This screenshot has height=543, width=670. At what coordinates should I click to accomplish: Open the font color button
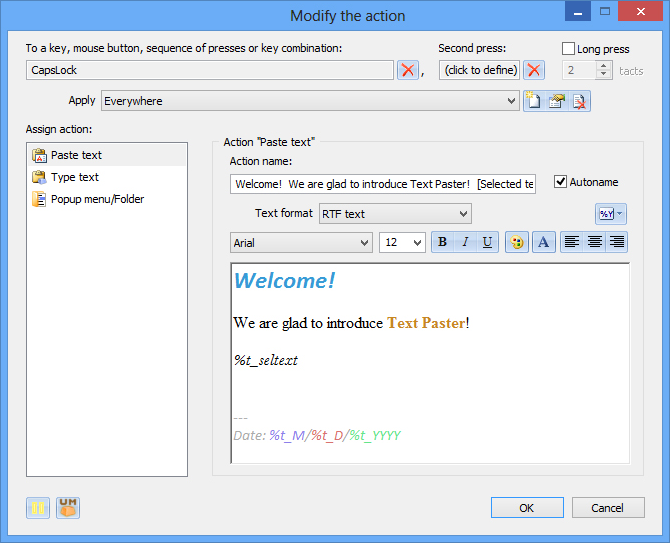(x=544, y=242)
